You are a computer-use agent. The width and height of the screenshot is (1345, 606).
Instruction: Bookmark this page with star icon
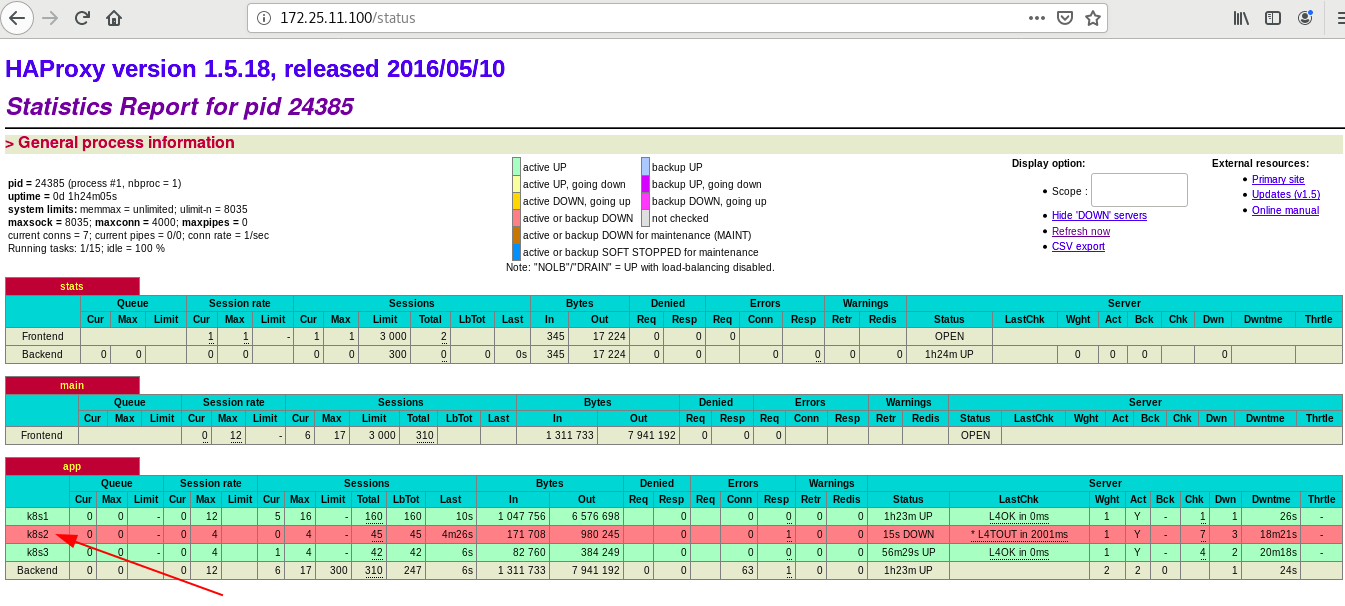pyautogui.click(x=1093, y=18)
